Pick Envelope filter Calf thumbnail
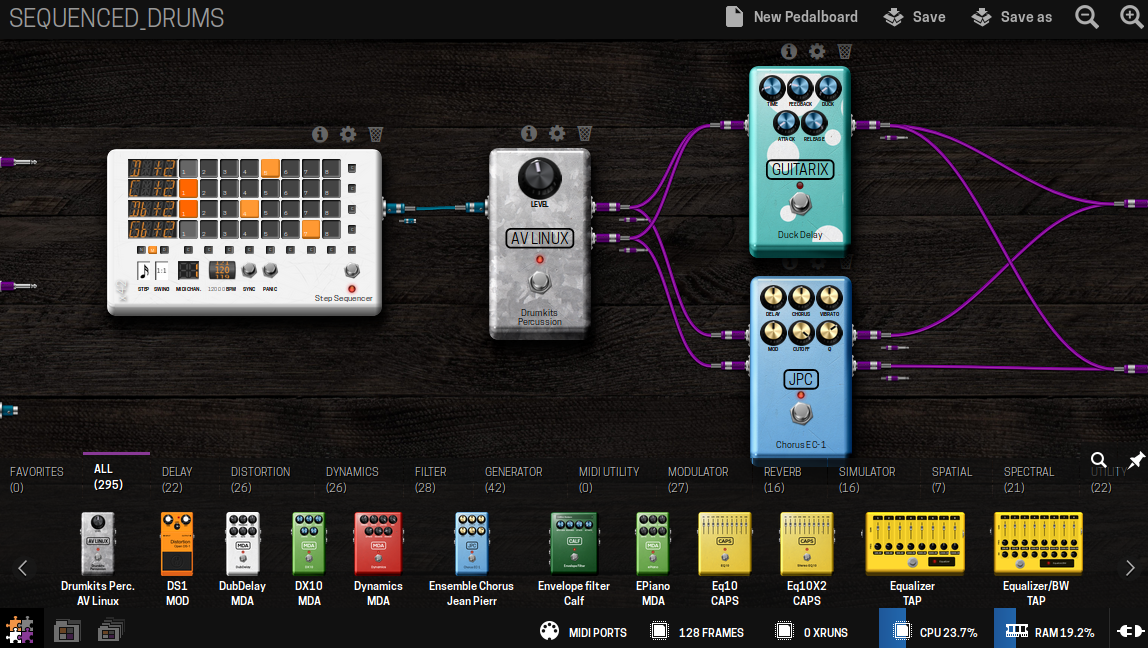Screen dimensions: 1148x648 click(x=574, y=543)
